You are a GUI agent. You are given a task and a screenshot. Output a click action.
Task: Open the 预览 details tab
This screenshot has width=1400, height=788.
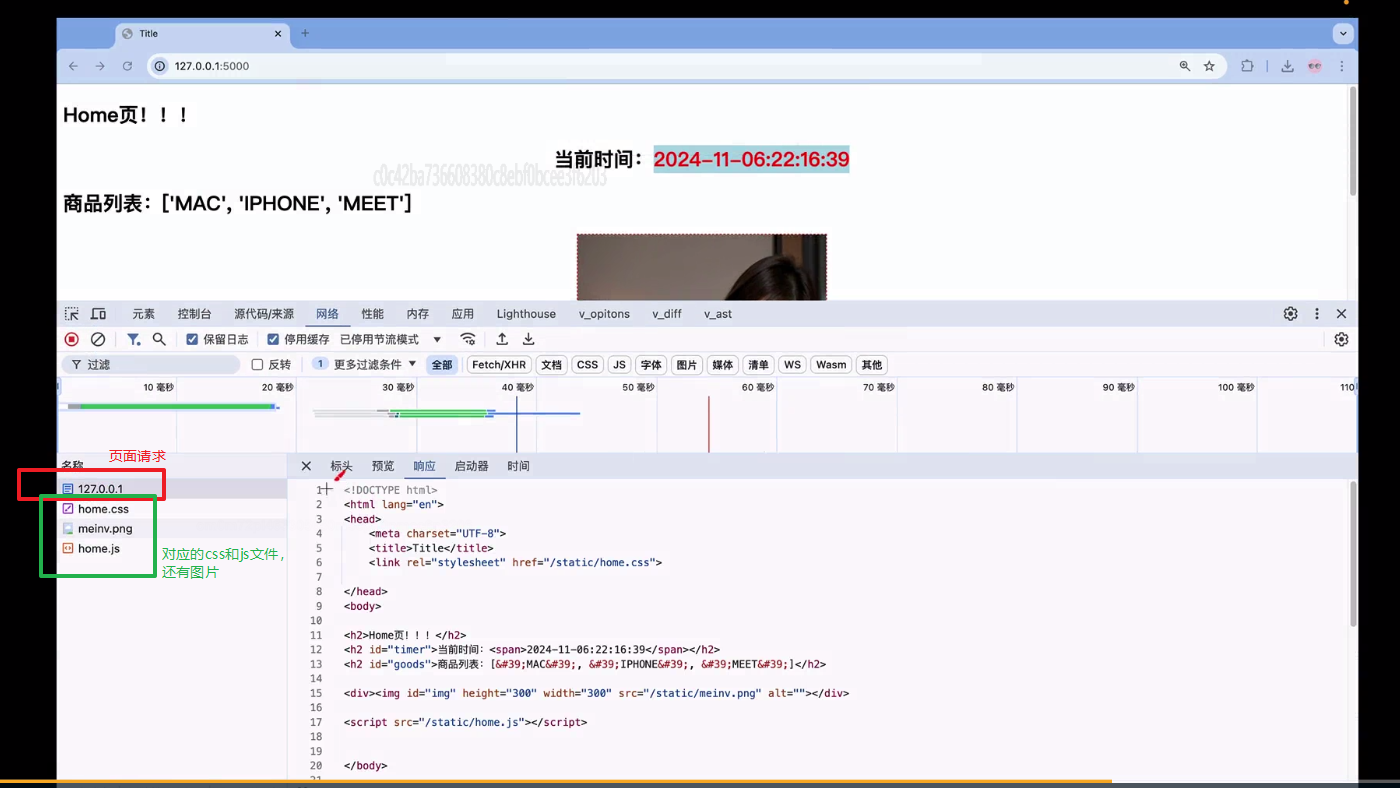coord(383,466)
